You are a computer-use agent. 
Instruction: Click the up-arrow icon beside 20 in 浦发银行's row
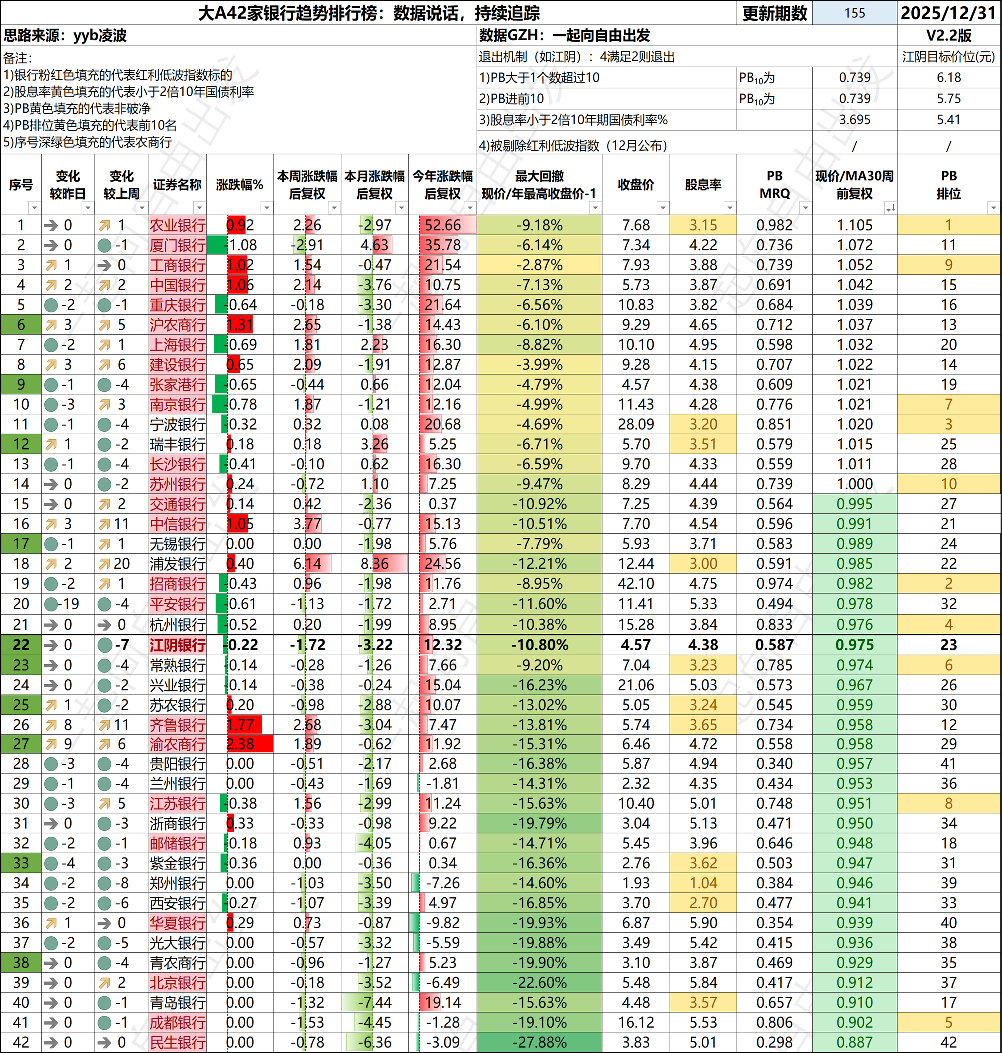105,564
